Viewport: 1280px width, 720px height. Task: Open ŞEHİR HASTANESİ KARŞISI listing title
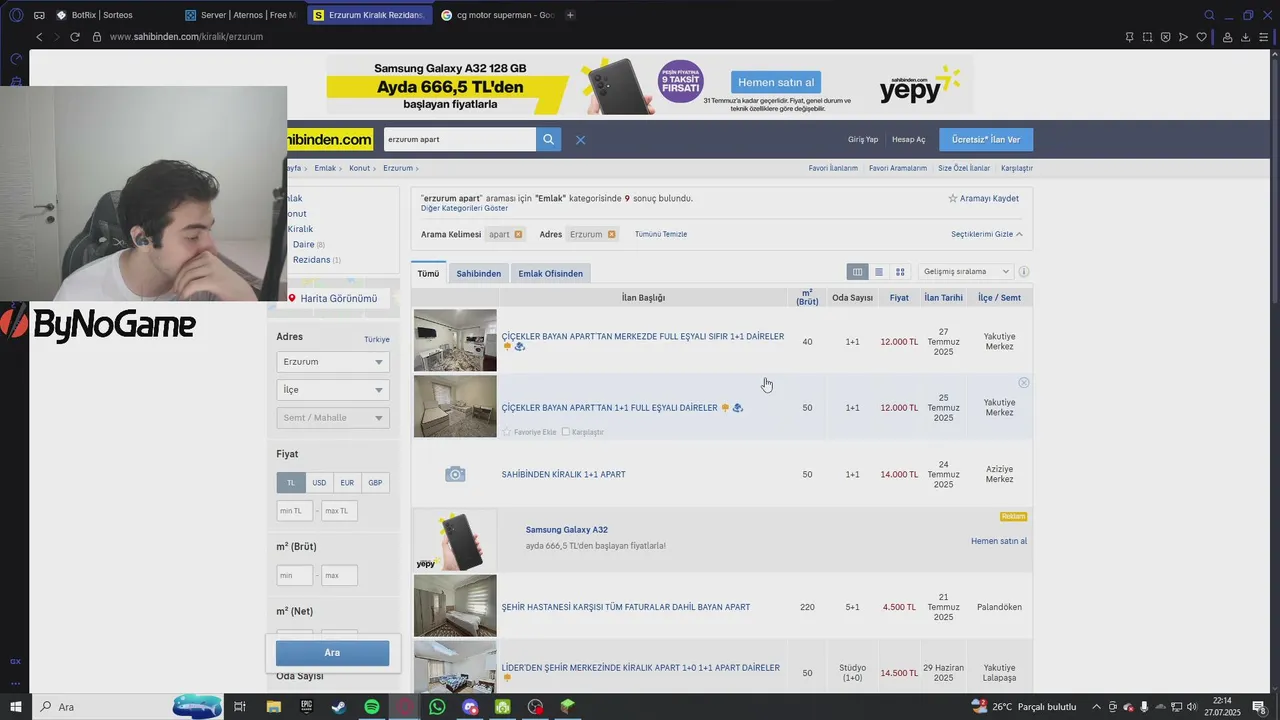point(625,607)
